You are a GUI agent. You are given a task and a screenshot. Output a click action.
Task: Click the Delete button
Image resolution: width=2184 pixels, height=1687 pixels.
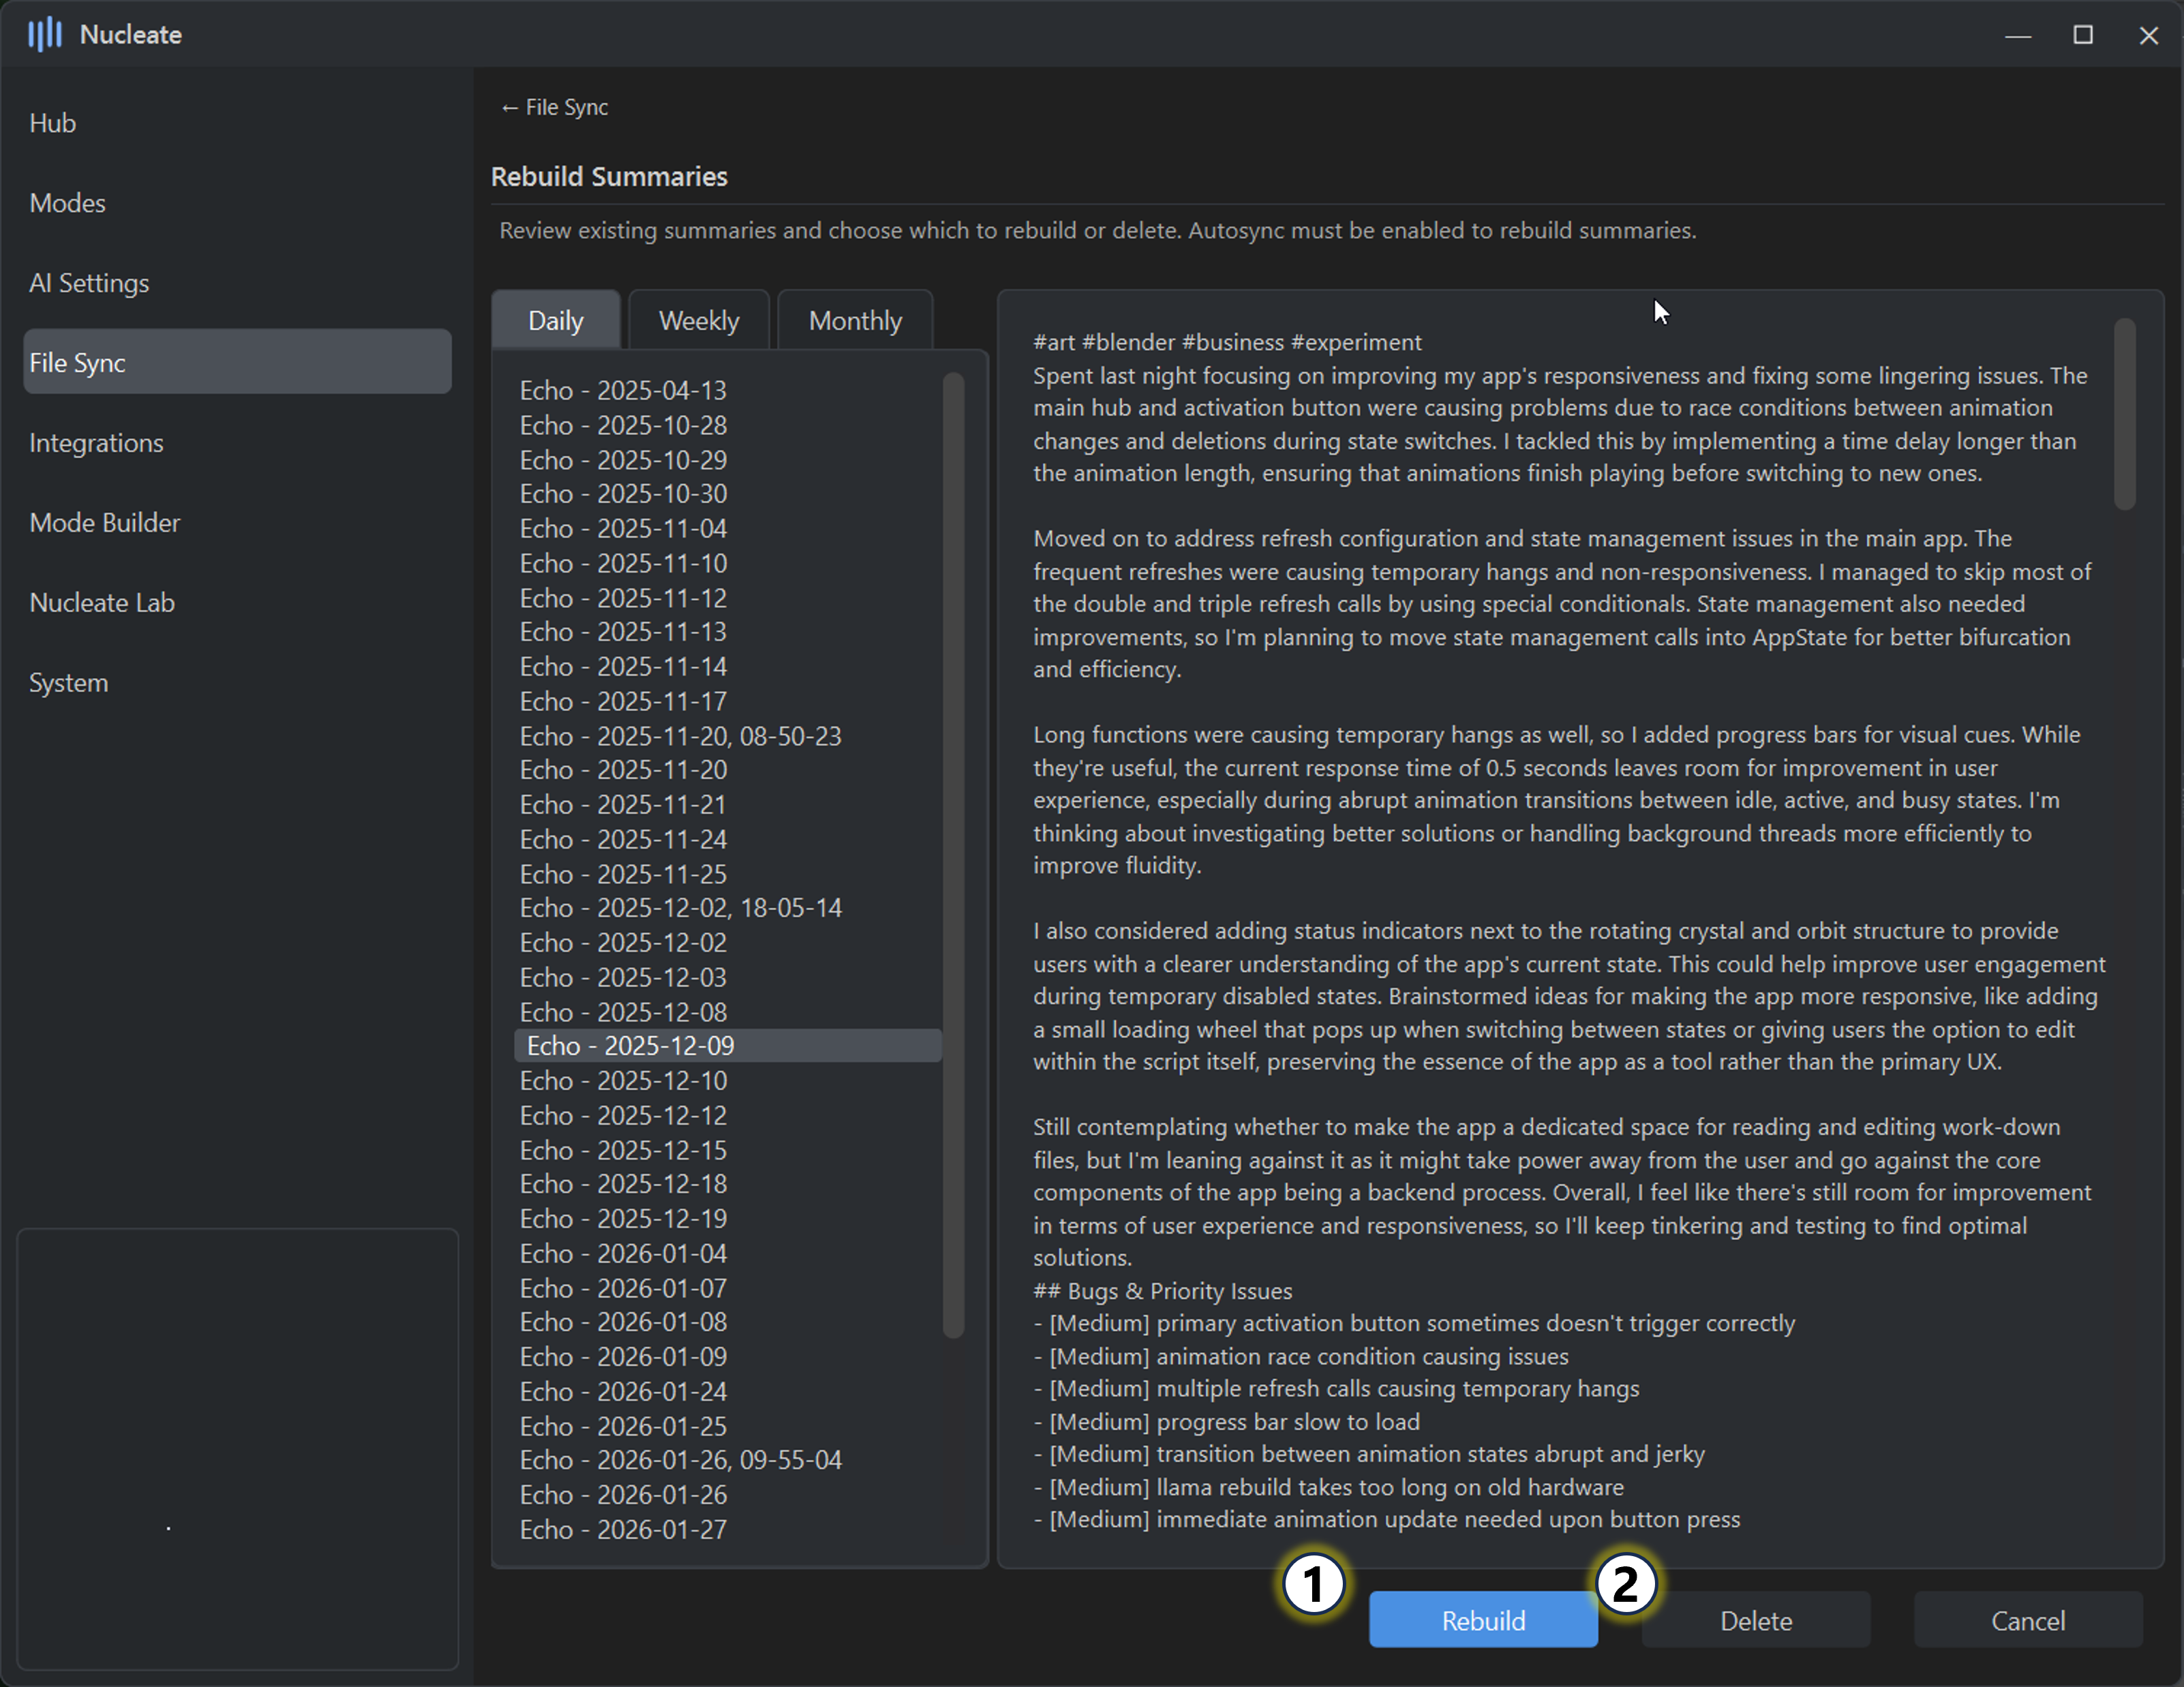point(1755,1620)
